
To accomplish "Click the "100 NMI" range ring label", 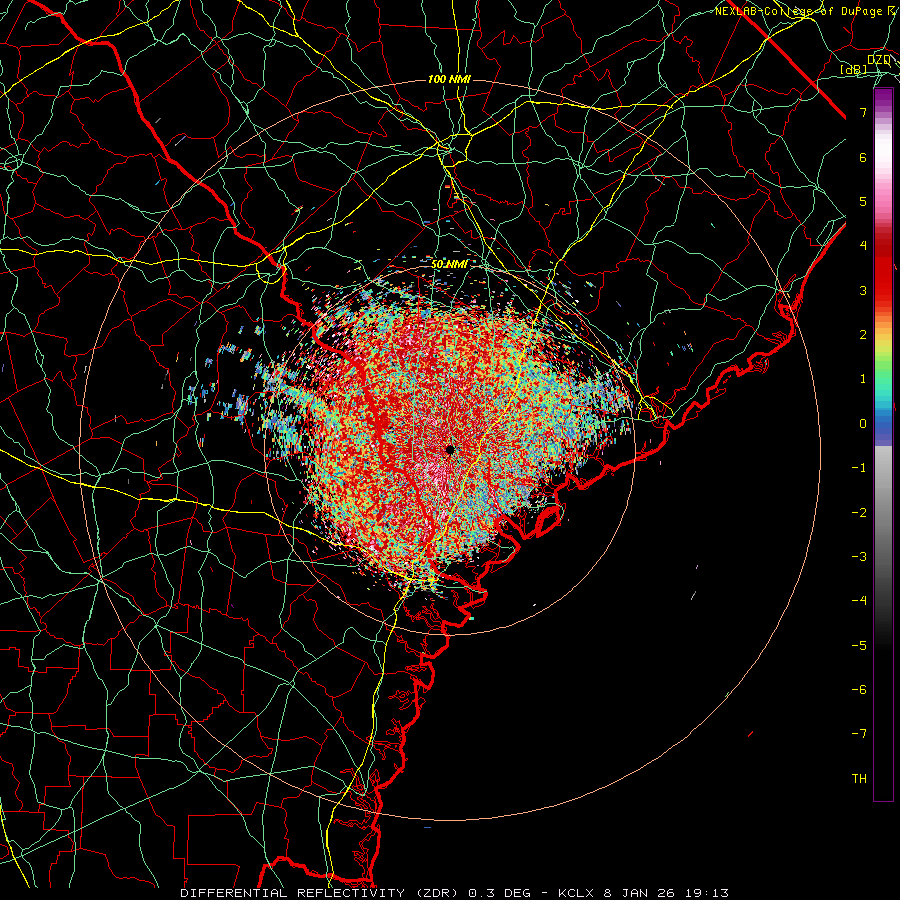I will click(x=449, y=79).
